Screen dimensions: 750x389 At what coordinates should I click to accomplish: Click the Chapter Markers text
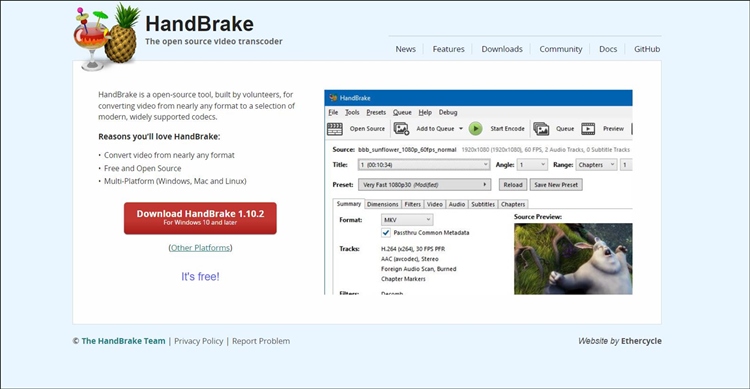(403, 279)
